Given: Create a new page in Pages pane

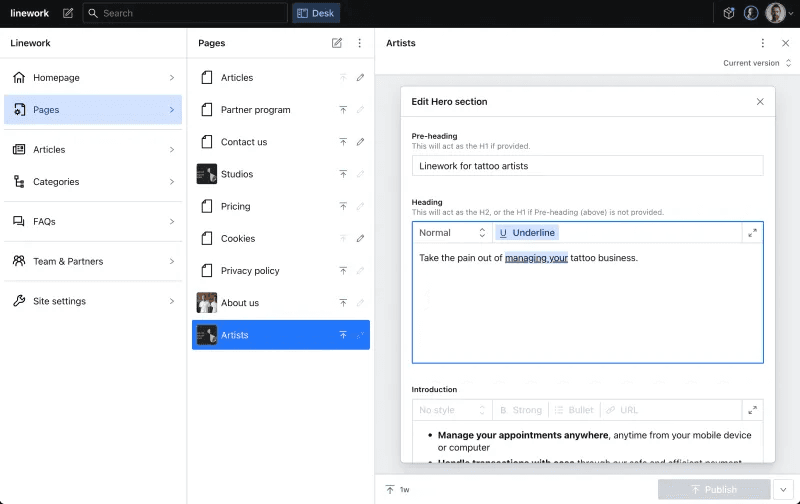Looking at the screenshot, I should coord(337,43).
